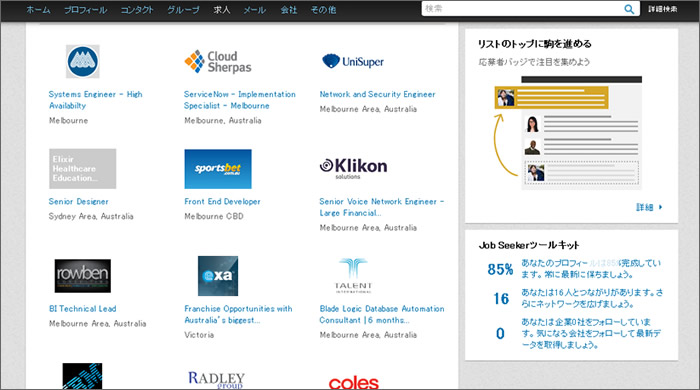Viewport: 700px width, 390px height.
Task: Open Network and Security Engineer listing
Action: (377, 94)
